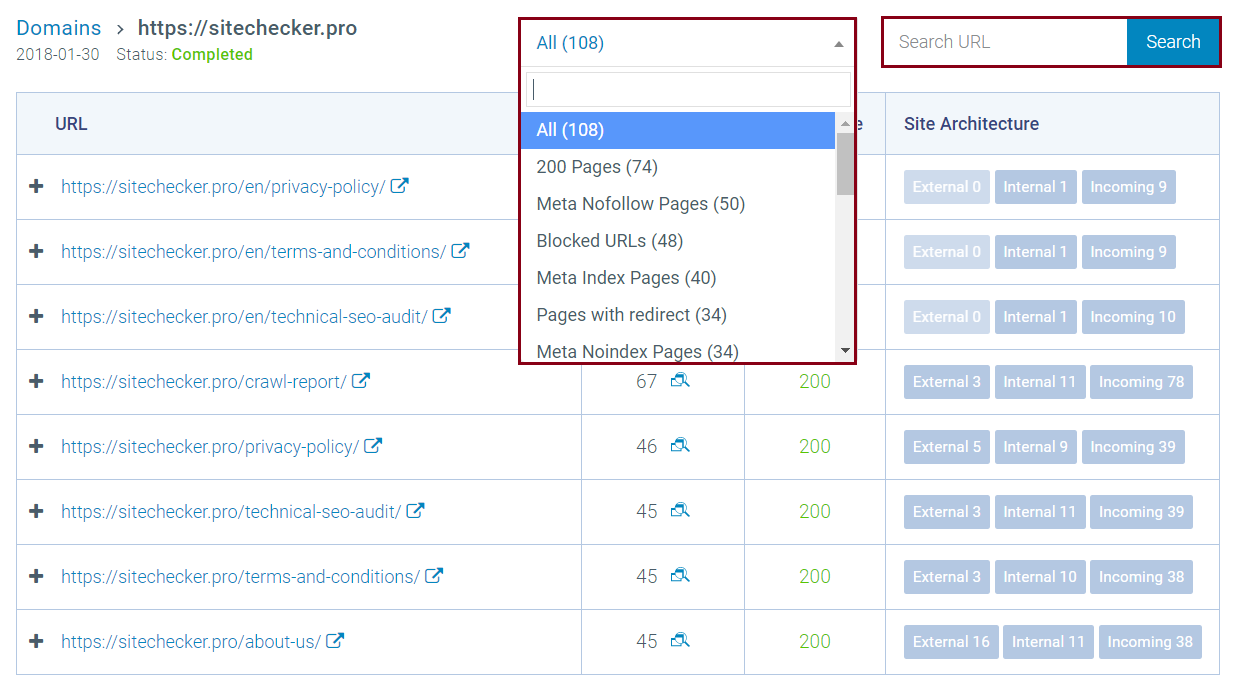This screenshot has width=1233, height=675.
Task: Click the inspect icon next to score 67
Action: (x=680, y=381)
